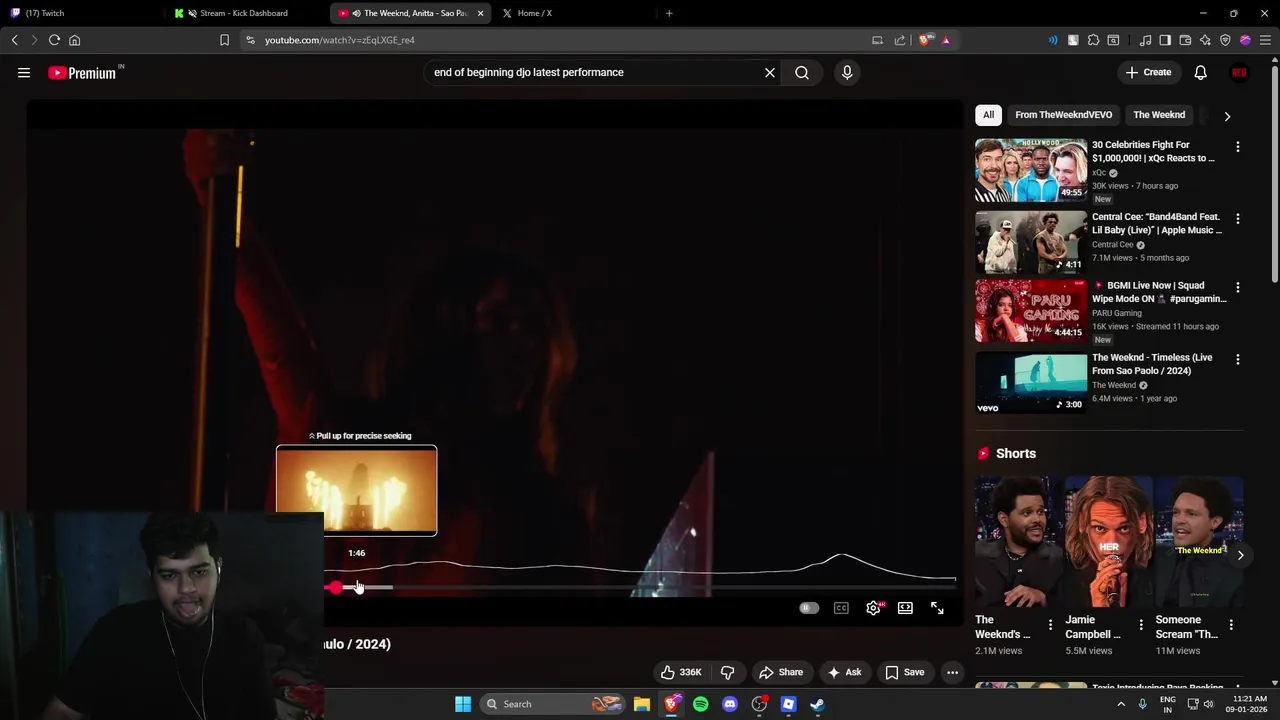This screenshot has height=720, width=1280.
Task: Open Brave Shields lion icon
Action: [926, 40]
